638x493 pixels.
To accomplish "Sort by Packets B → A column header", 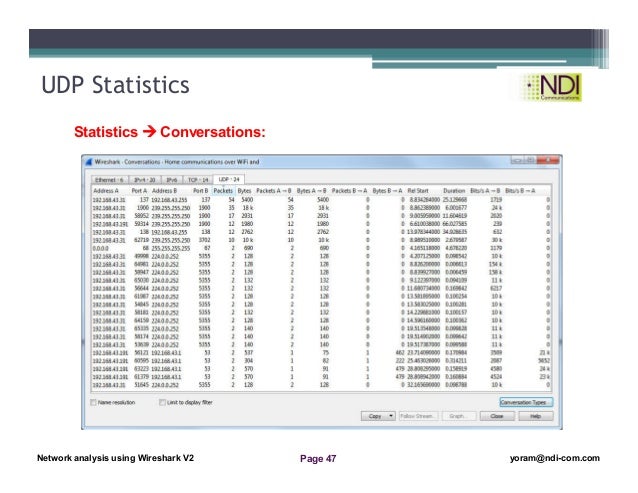I will 349,191.
